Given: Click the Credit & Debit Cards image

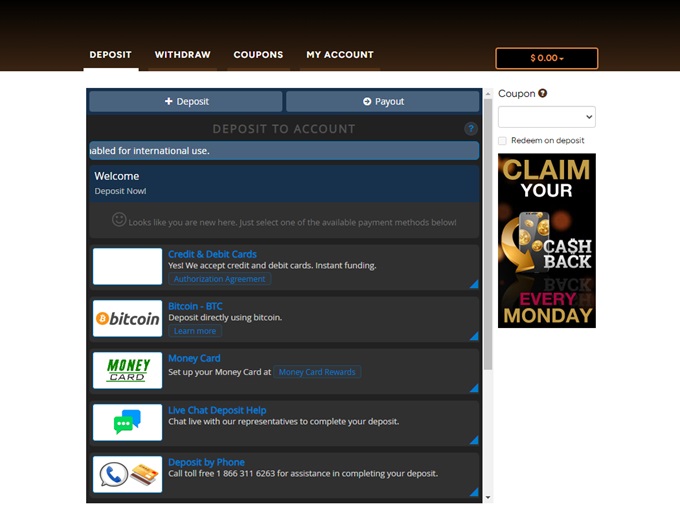Looking at the screenshot, I should (x=127, y=267).
